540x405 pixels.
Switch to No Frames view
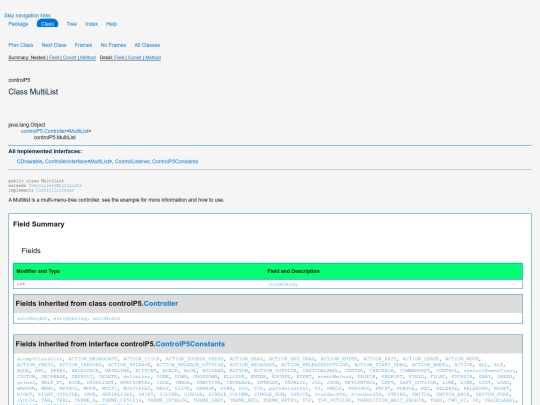tap(113, 45)
